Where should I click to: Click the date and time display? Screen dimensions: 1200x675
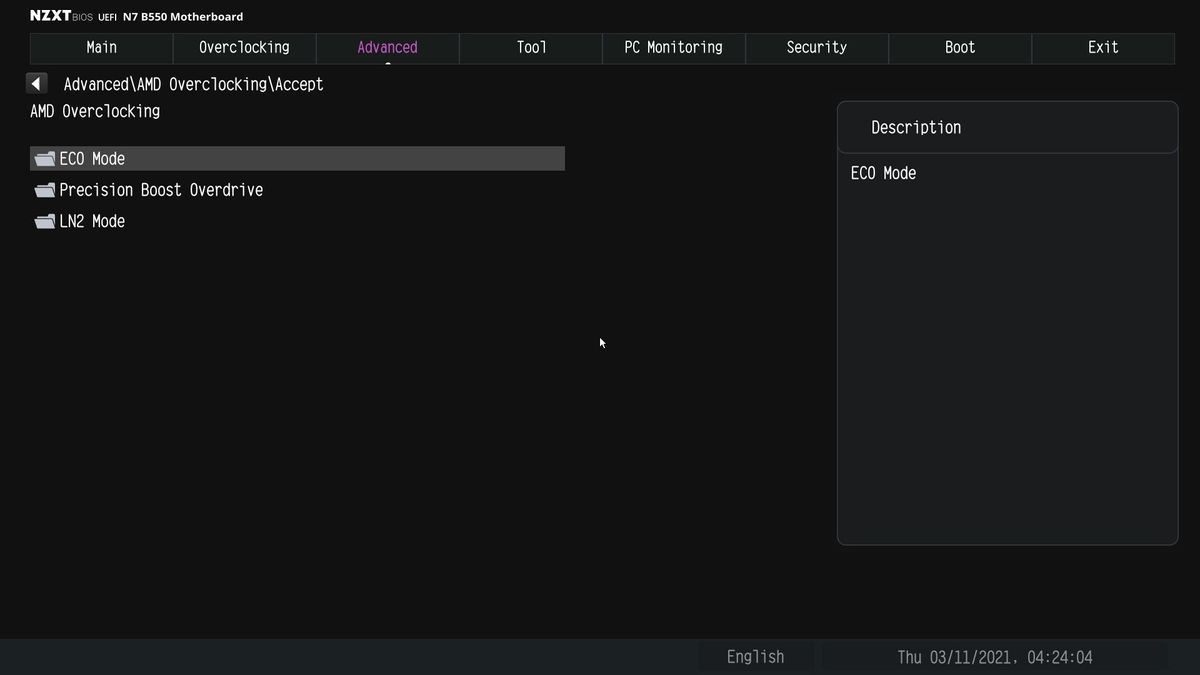(995, 657)
